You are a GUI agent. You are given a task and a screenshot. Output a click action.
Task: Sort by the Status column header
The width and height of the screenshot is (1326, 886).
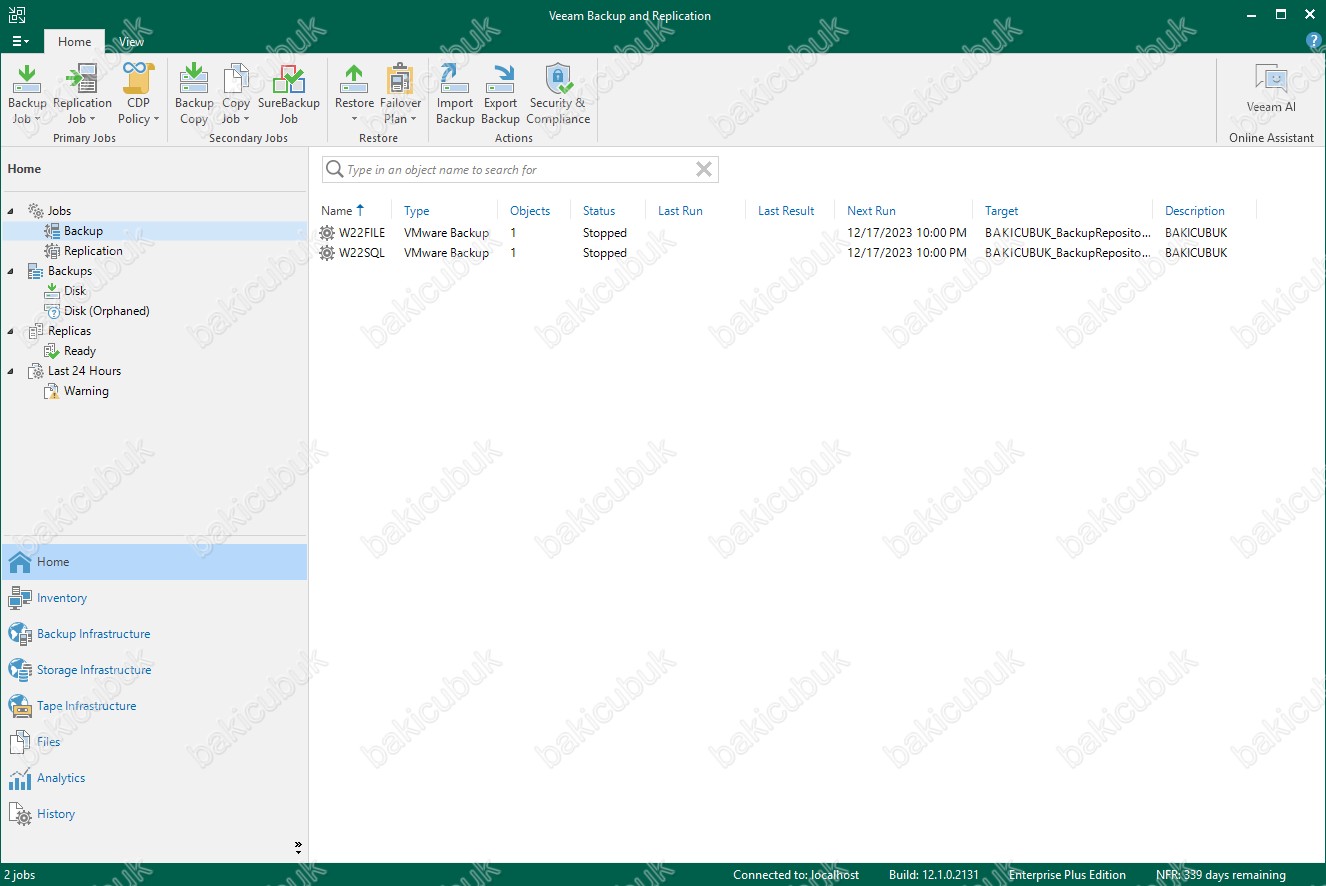tap(599, 211)
